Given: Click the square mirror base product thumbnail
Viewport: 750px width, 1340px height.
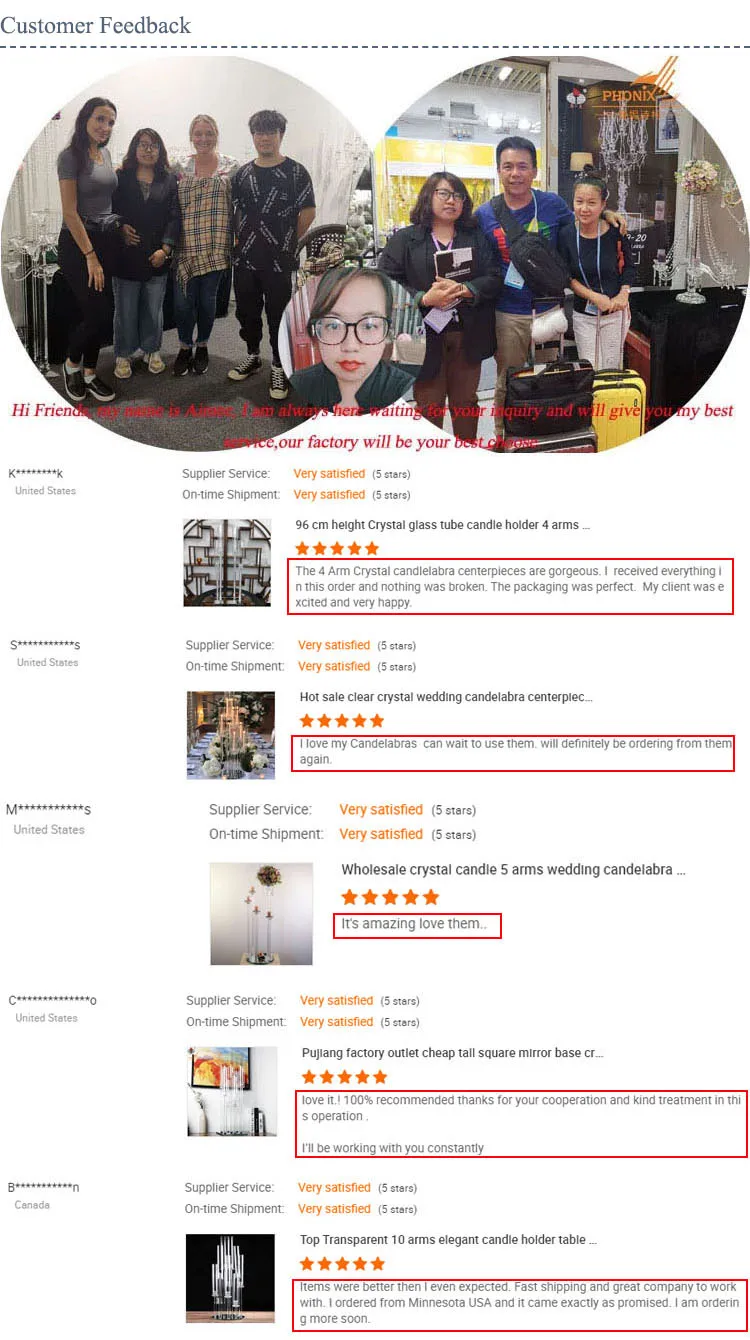Looking at the screenshot, I should [x=232, y=1091].
